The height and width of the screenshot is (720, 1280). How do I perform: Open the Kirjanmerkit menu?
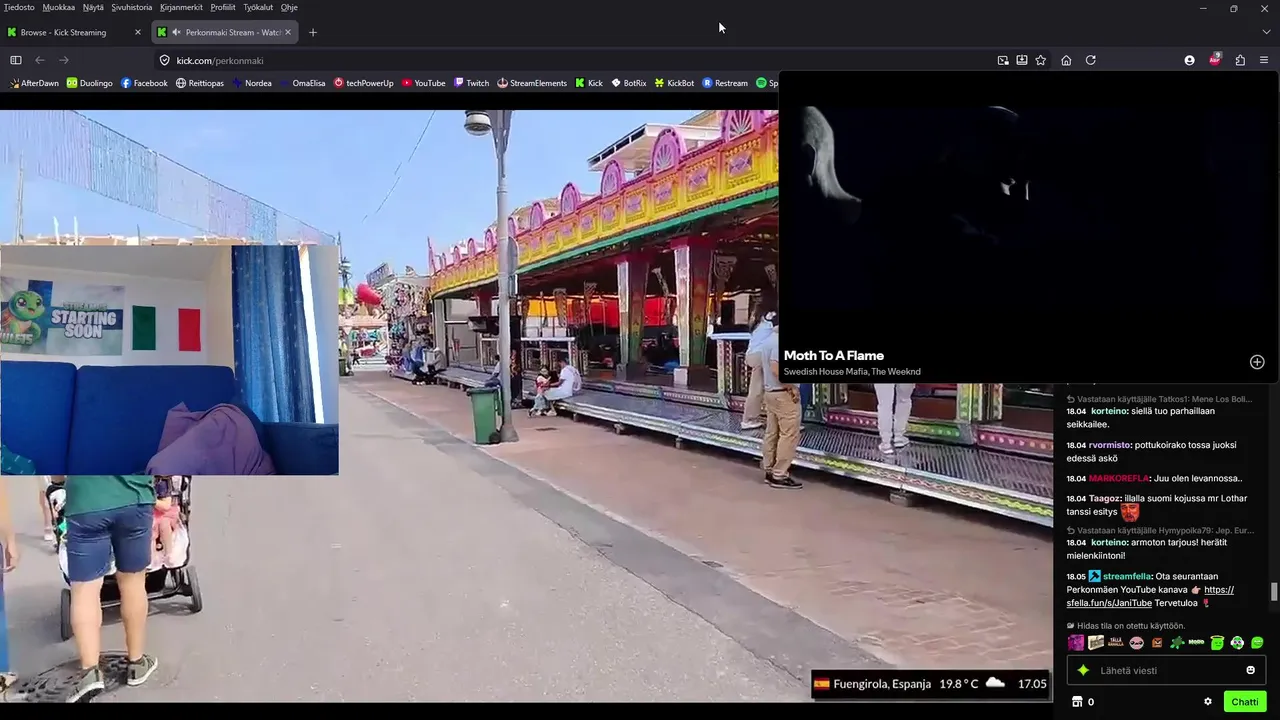tap(181, 7)
